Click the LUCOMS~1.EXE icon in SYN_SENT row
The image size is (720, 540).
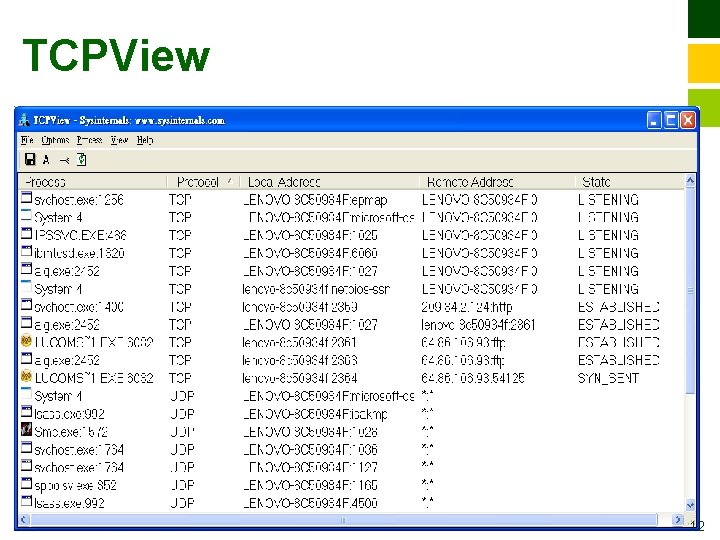[27, 377]
